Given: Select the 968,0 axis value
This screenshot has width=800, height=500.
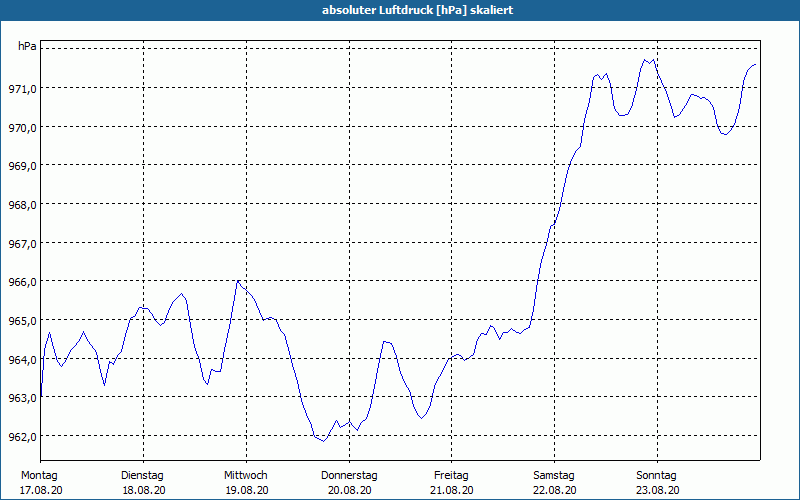Looking at the screenshot, I should [22, 205].
